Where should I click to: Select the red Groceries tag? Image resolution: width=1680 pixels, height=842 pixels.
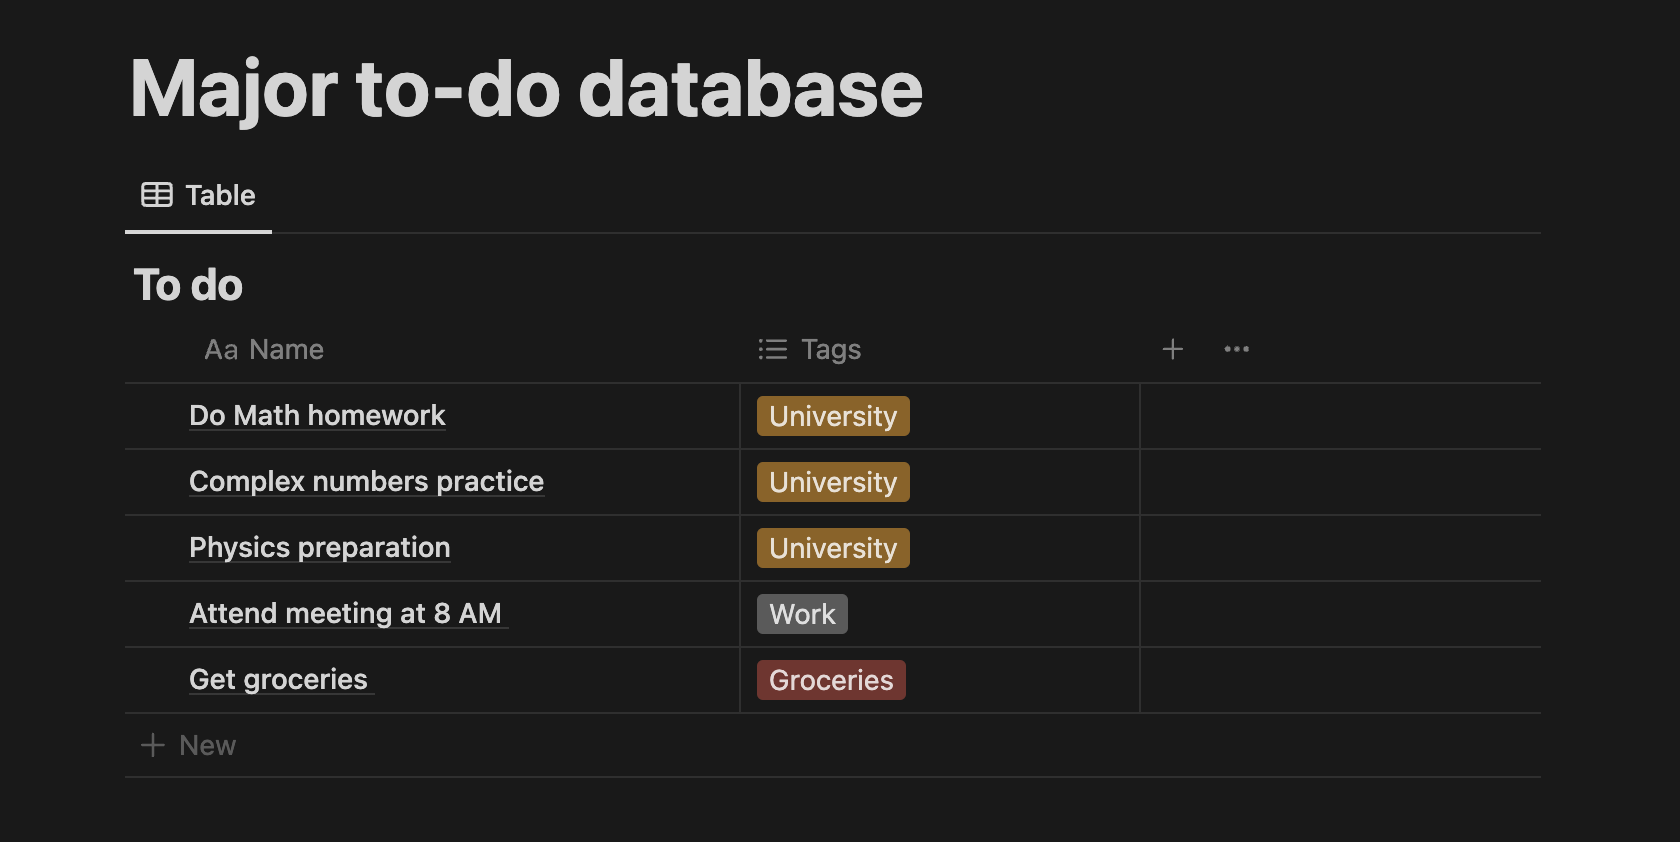(830, 680)
